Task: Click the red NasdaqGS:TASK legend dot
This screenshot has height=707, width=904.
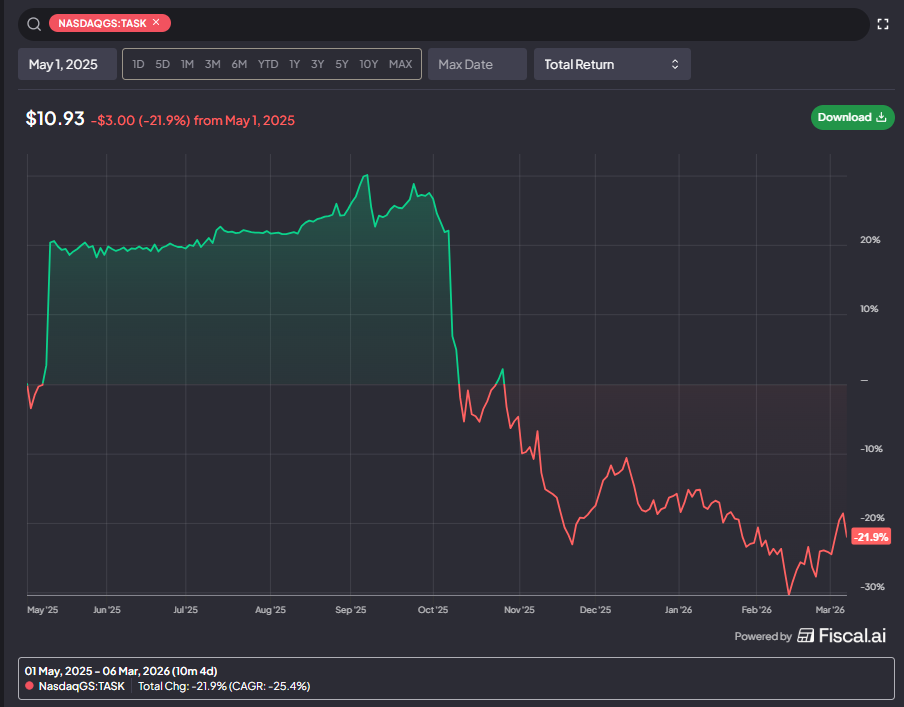Action: tap(29, 686)
